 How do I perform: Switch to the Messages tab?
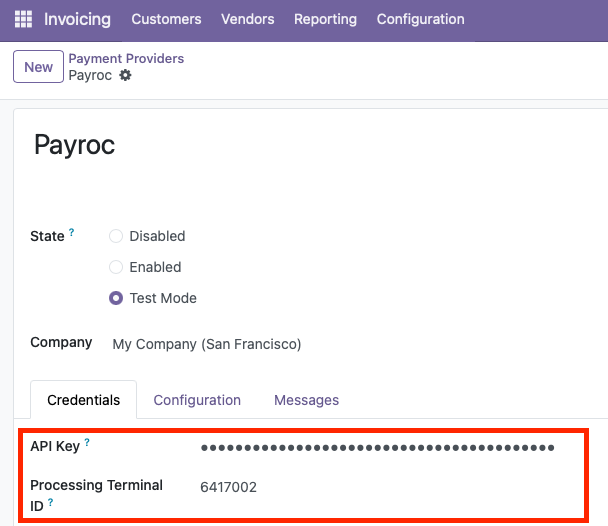tap(306, 400)
